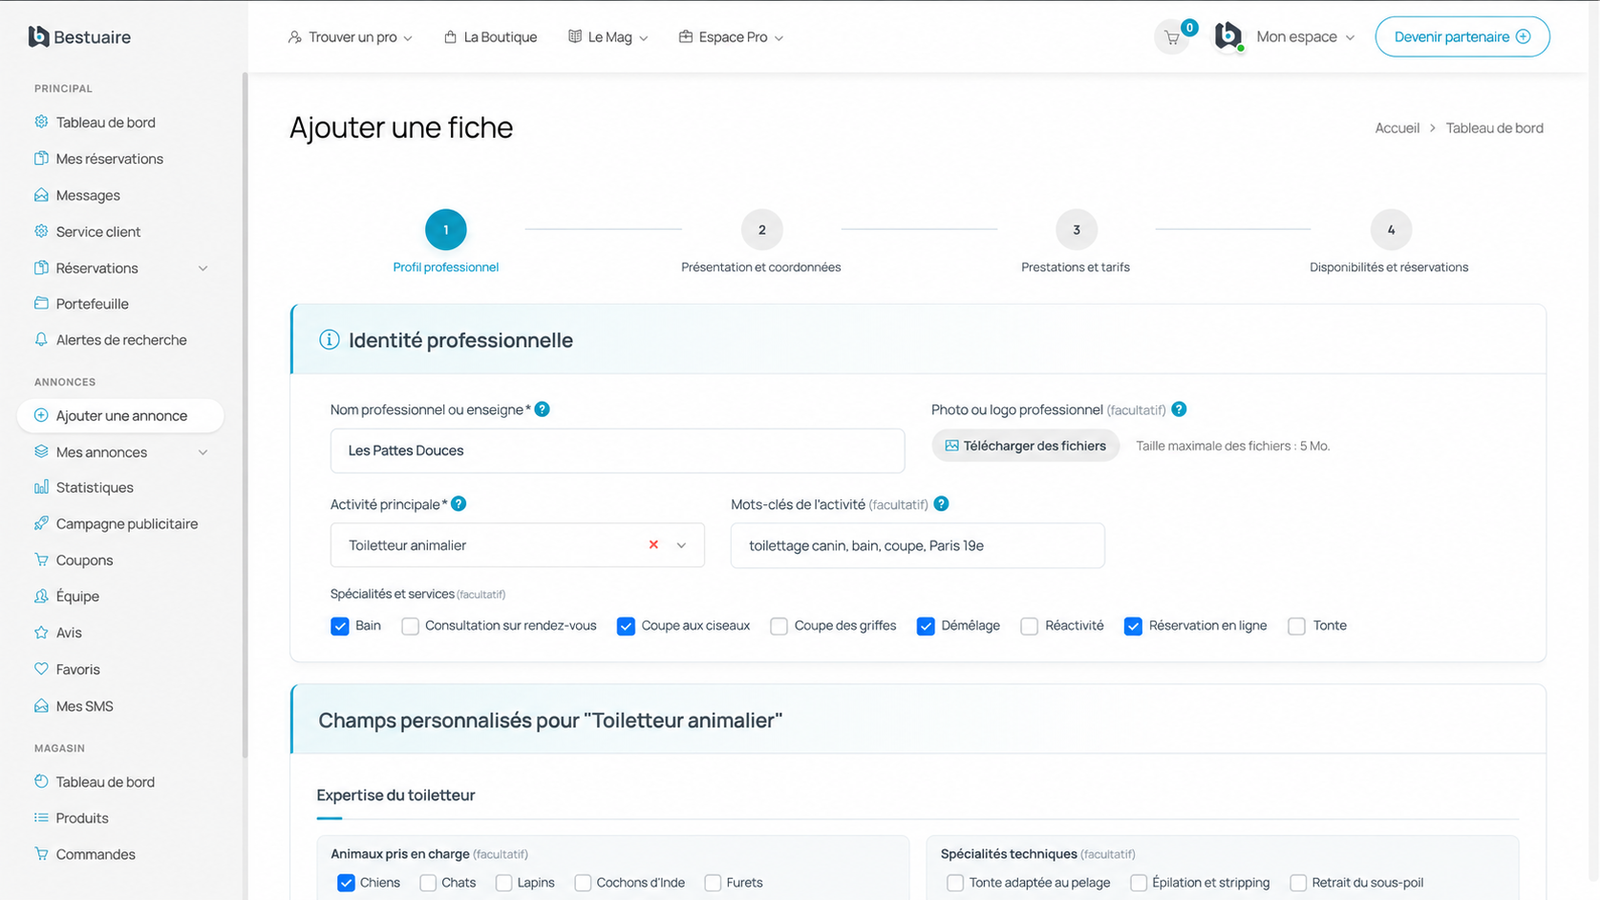
Task: Open Mes SMS in the sidebar
Action: [84, 706]
